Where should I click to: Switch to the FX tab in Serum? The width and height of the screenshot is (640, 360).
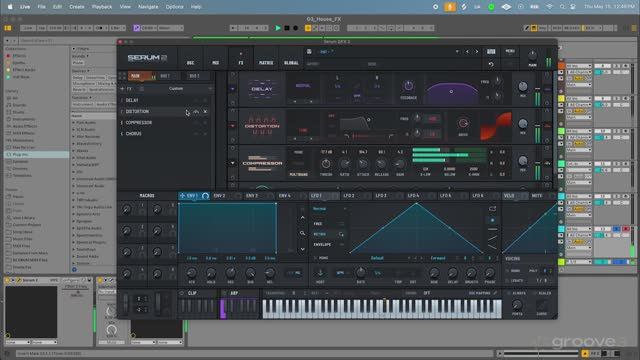241,63
